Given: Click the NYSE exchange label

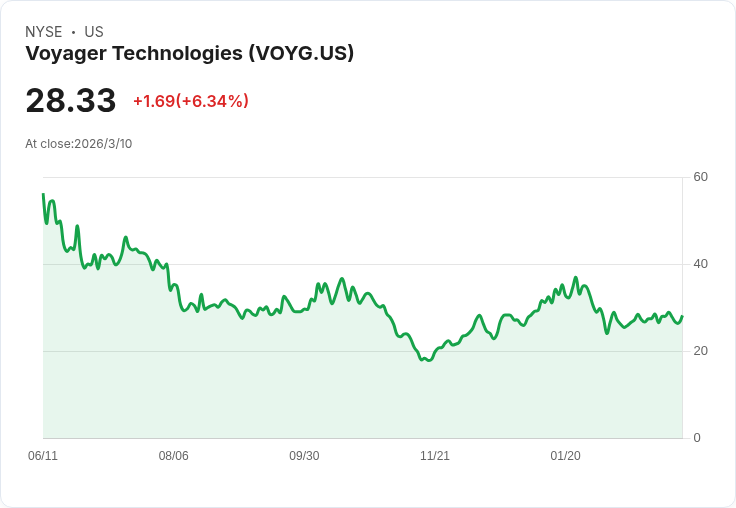Looking at the screenshot, I should click(44, 32).
